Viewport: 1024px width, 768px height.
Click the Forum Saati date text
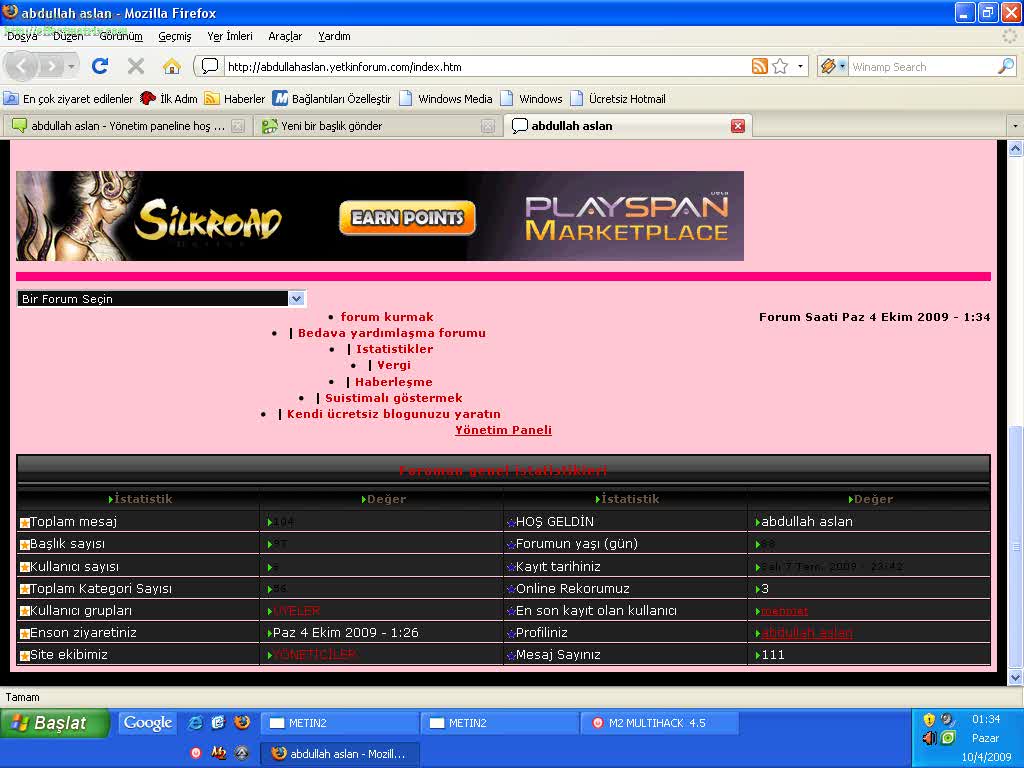pos(874,317)
